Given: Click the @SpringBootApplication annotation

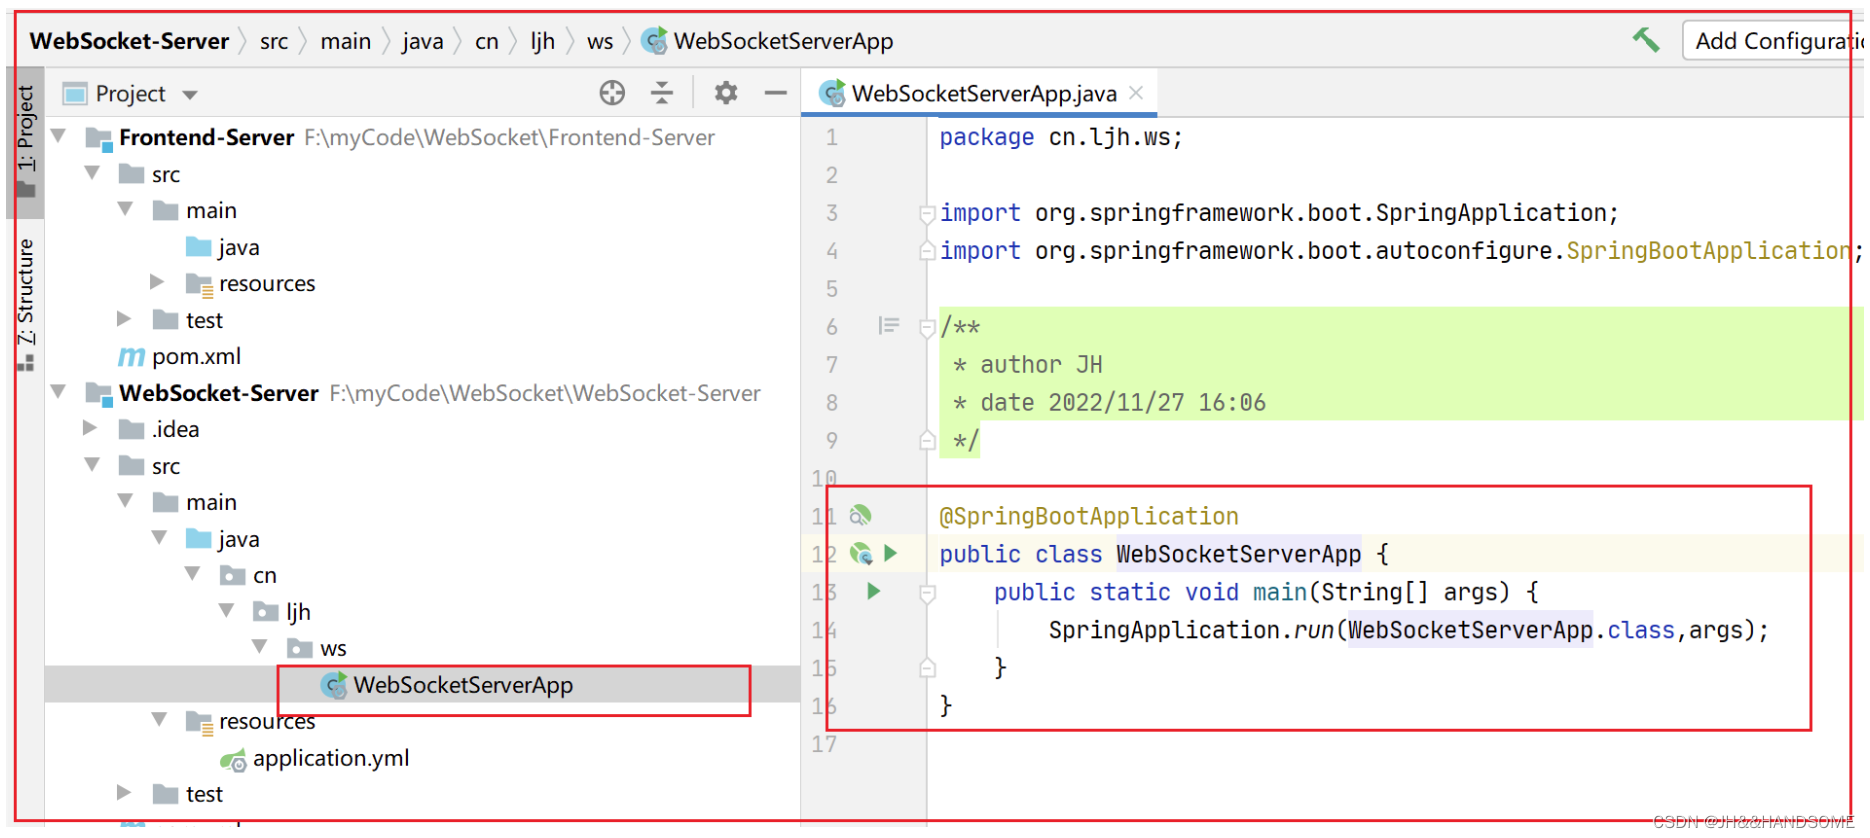Looking at the screenshot, I should pyautogui.click(x=1088, y=517).
